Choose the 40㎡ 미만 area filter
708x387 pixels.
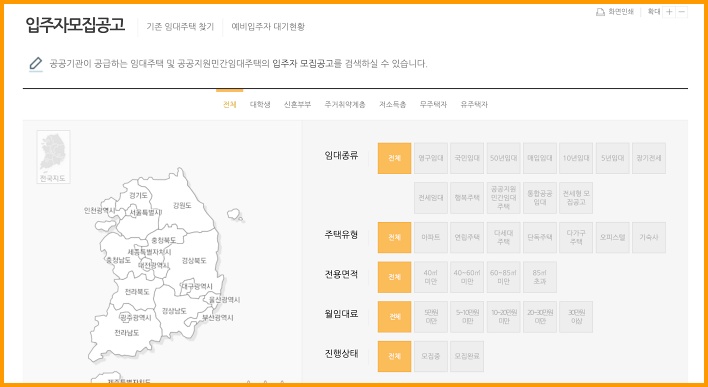pos(431,277)
